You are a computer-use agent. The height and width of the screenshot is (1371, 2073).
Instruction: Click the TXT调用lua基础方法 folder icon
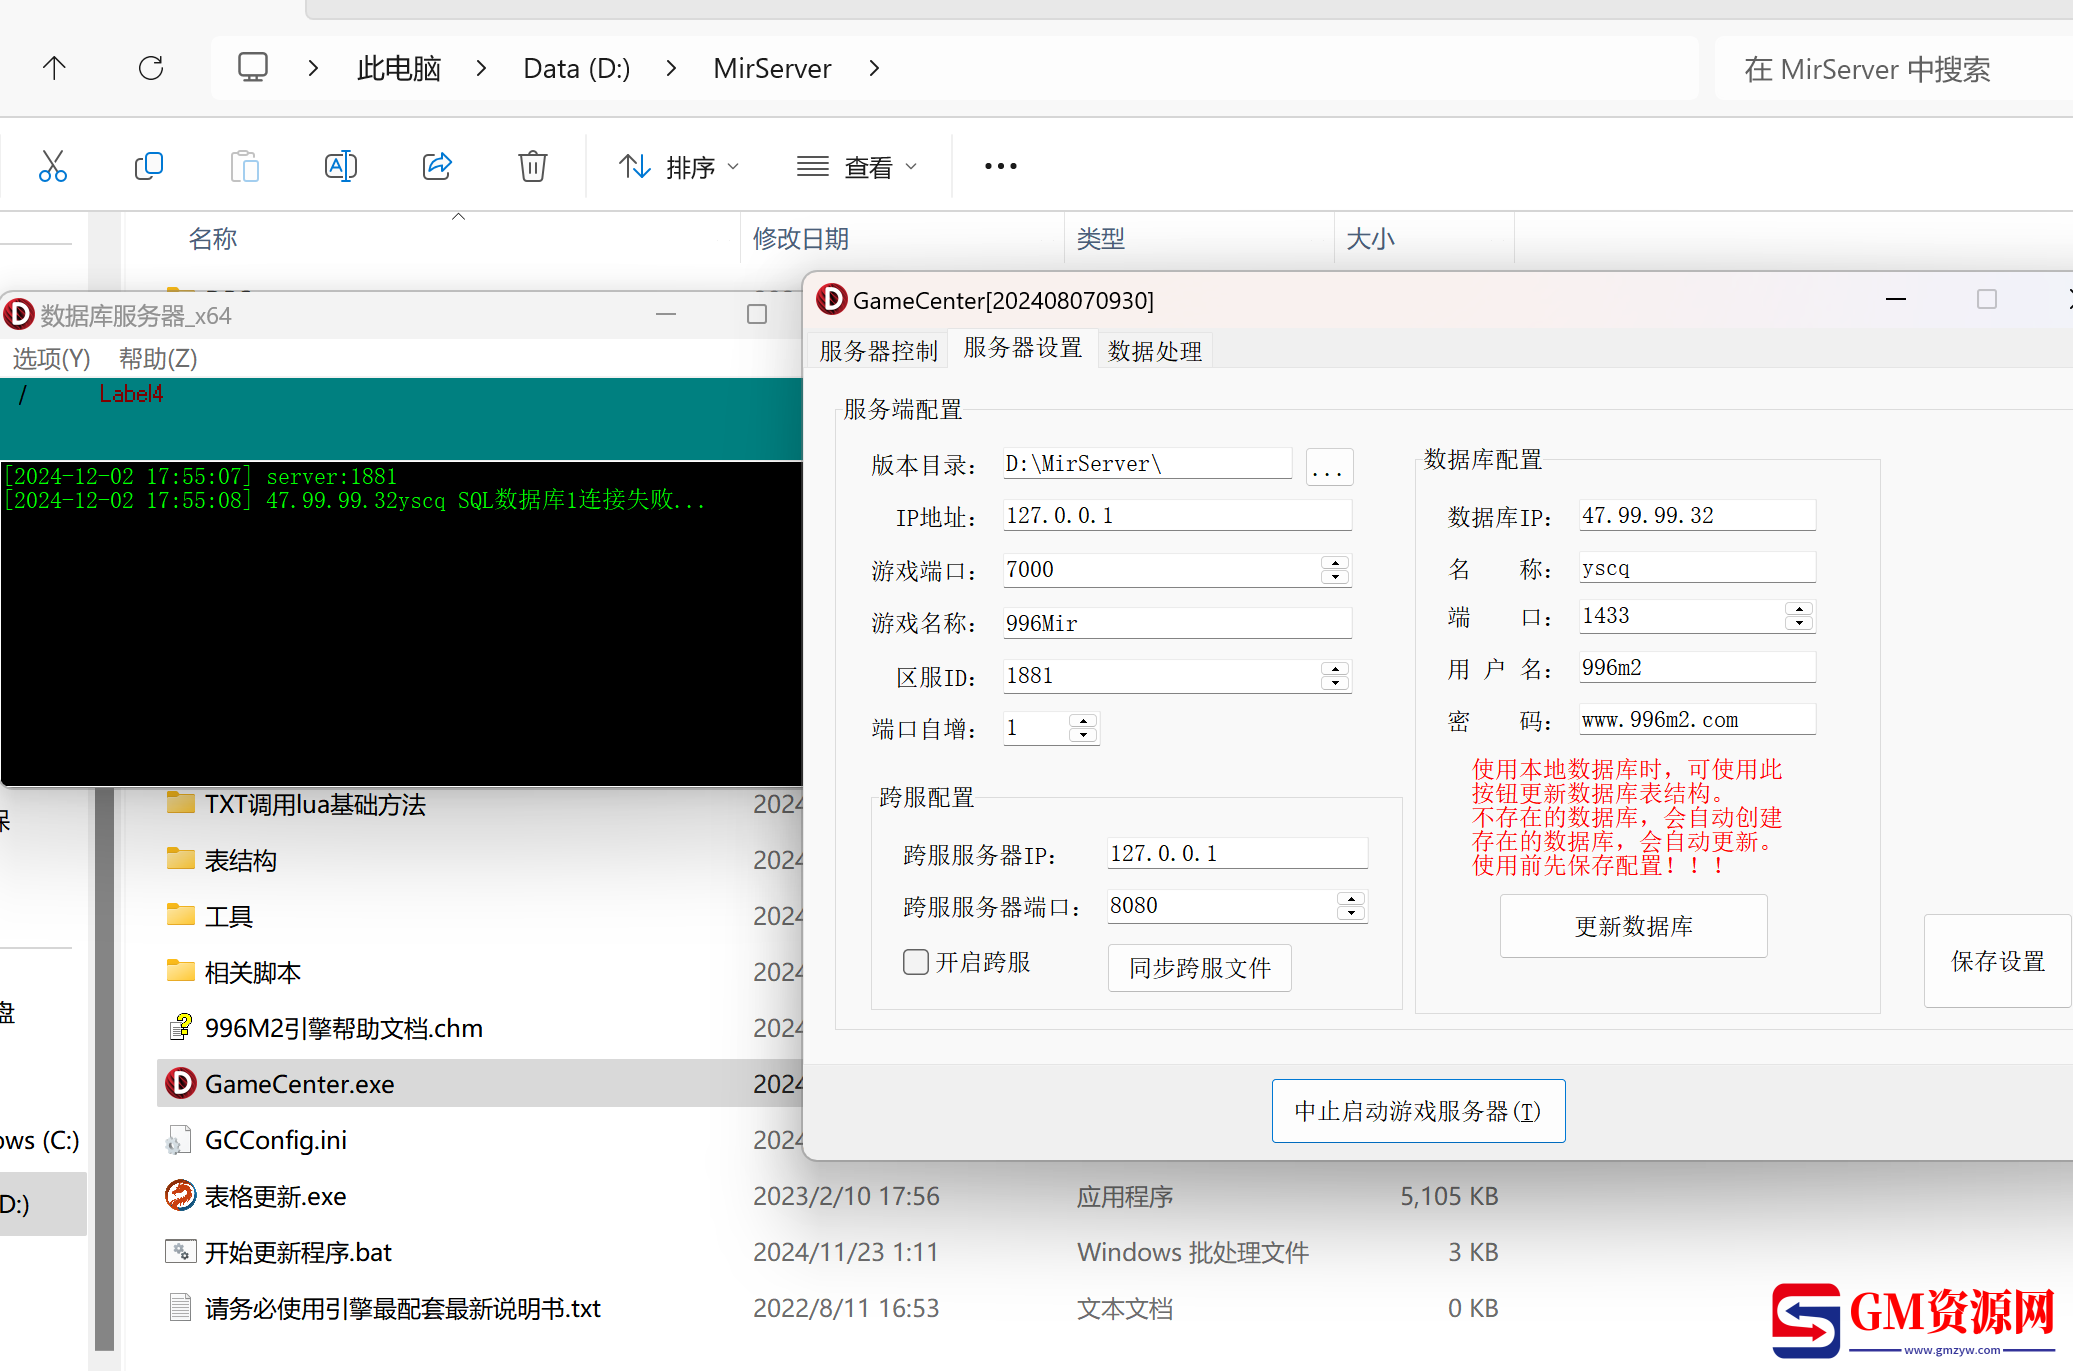point(181,802)
